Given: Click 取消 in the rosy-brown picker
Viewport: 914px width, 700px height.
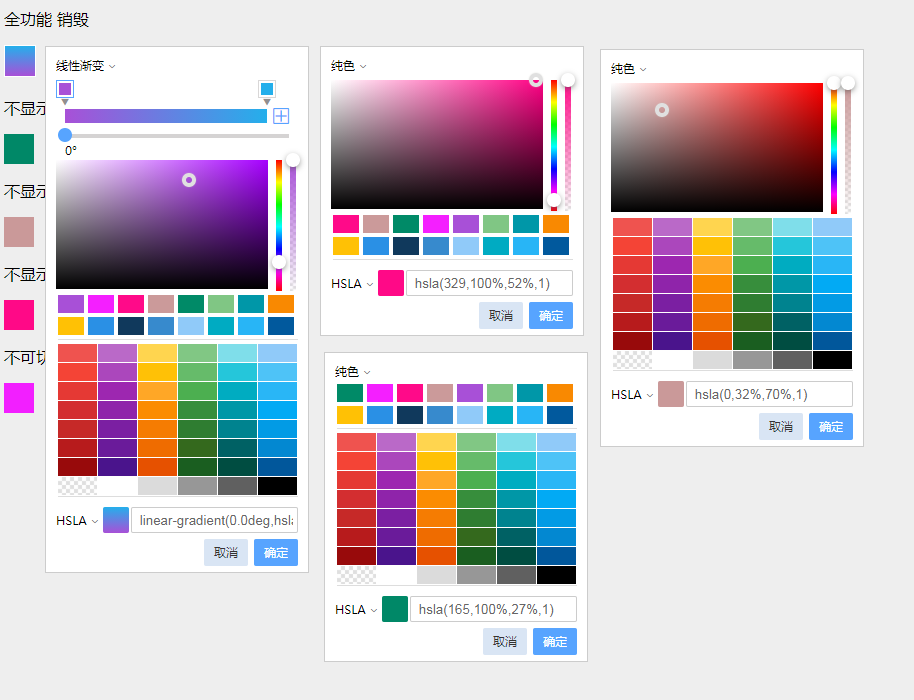Looking at the screenshot, I should 781,427.
